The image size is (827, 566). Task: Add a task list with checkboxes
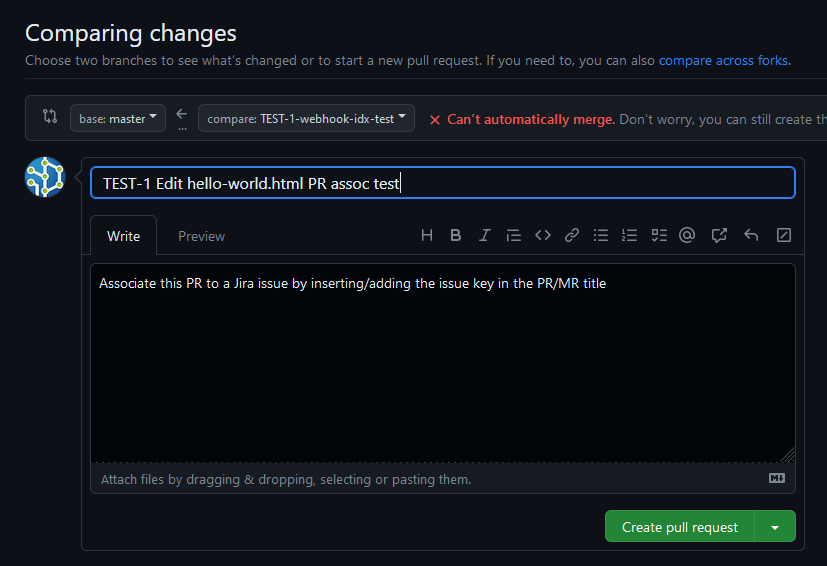coord(659,236)
